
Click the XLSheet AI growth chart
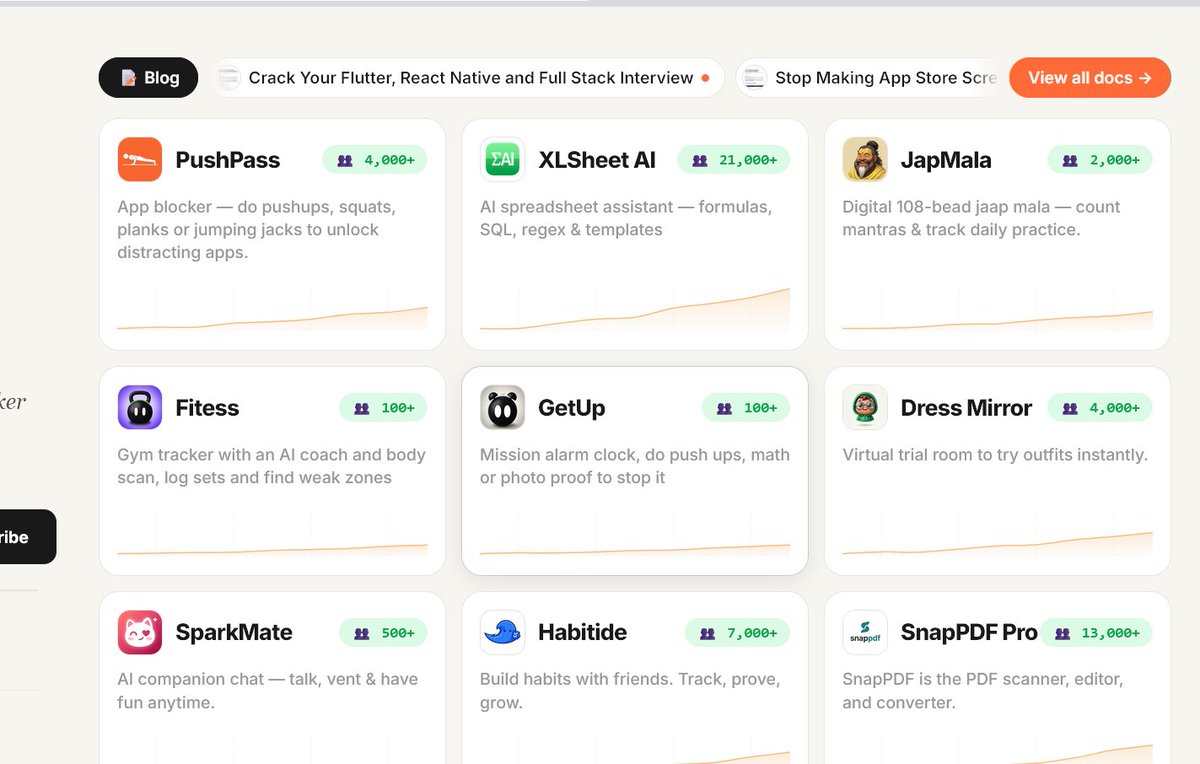(x=635, y=309)
